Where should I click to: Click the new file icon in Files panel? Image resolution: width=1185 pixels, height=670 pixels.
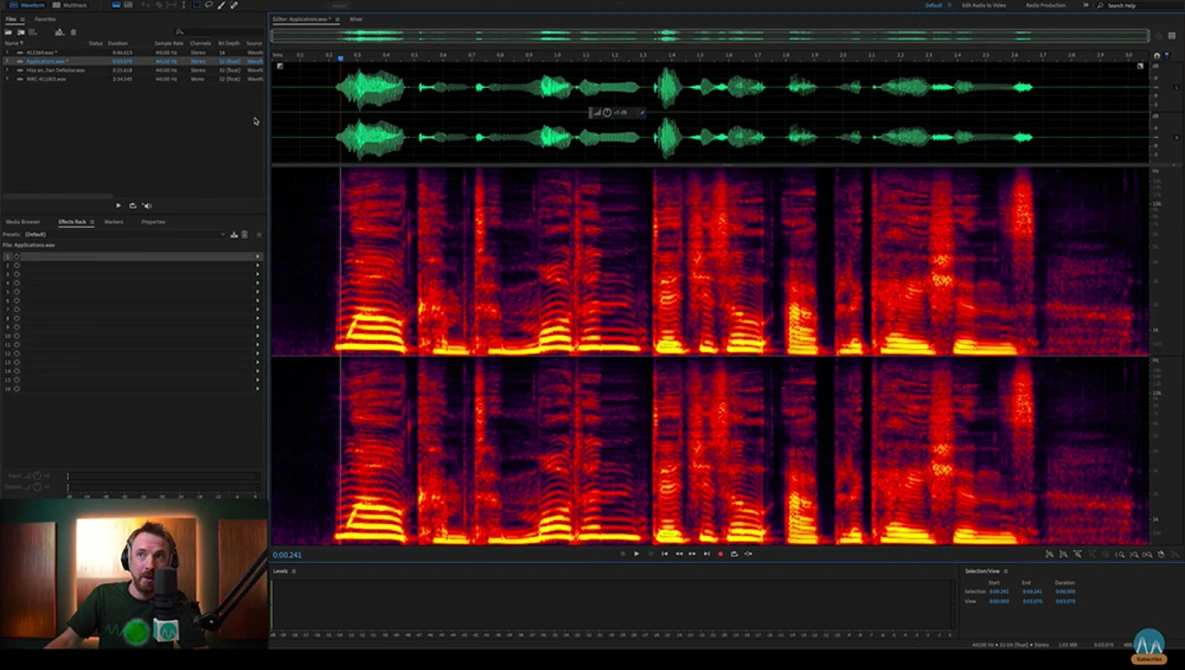(32, 32)
